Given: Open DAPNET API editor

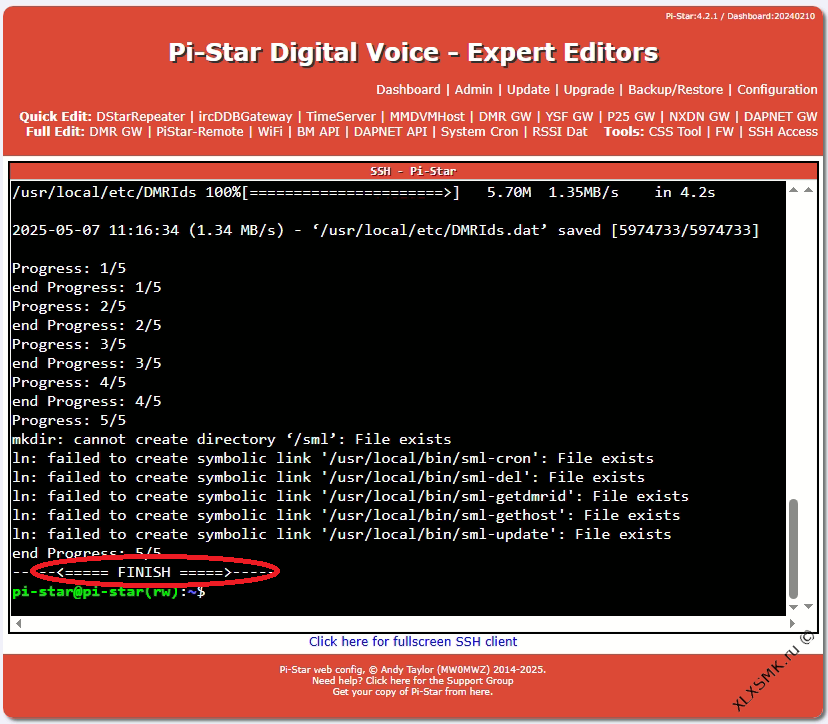Looking at the screenshot, I should (x=390, y=131).
